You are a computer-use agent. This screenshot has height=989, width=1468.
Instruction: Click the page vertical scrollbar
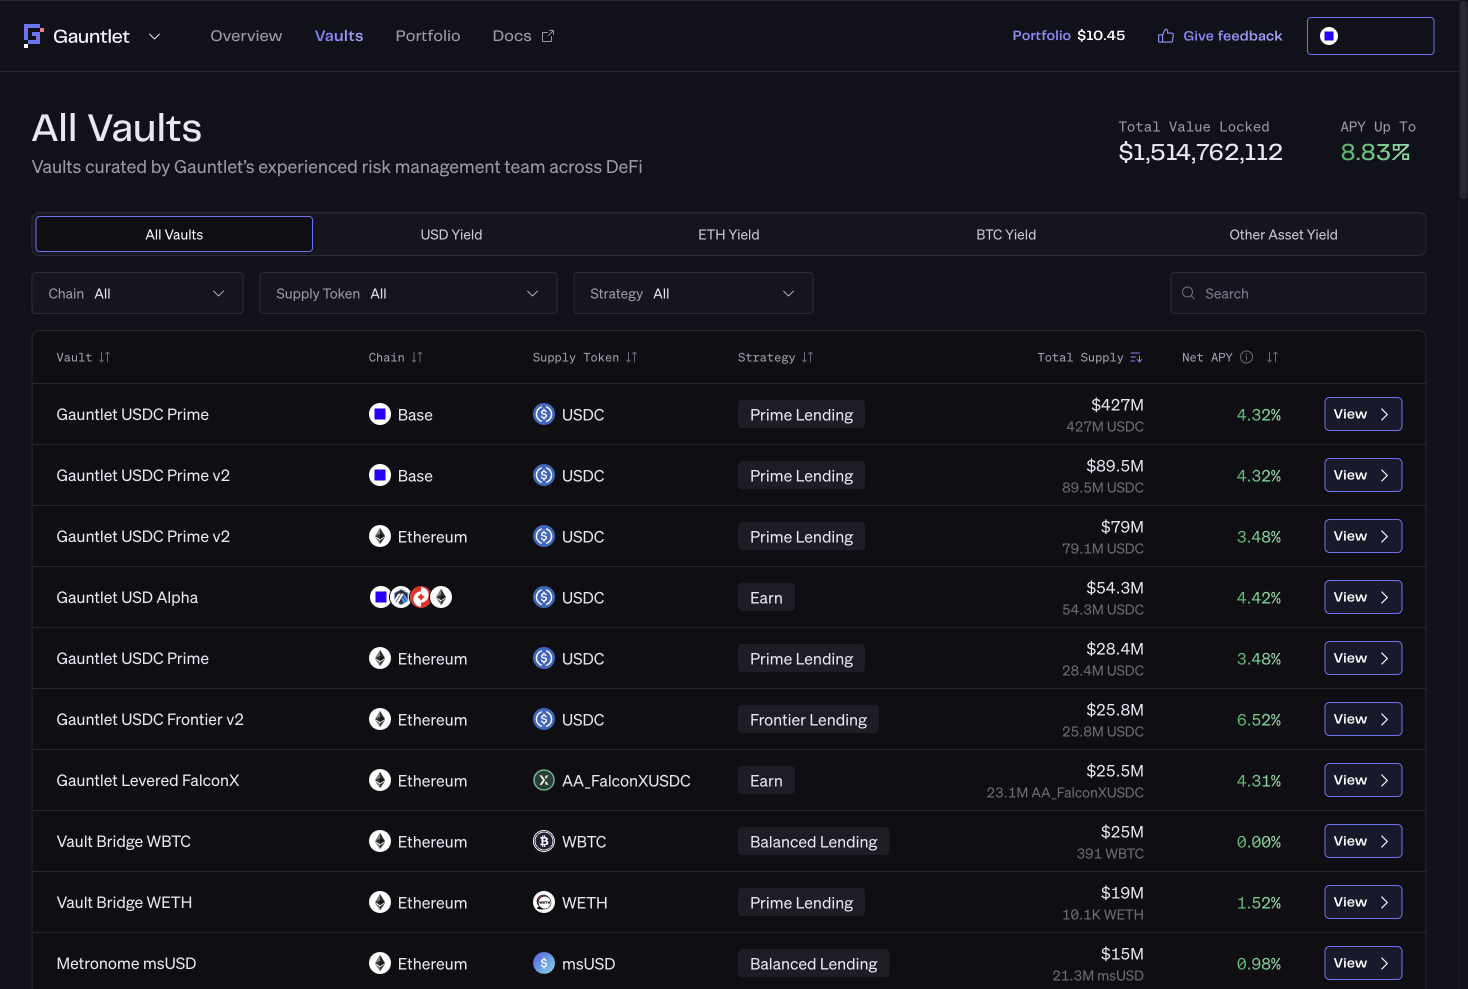click(x=1463, y=100)
